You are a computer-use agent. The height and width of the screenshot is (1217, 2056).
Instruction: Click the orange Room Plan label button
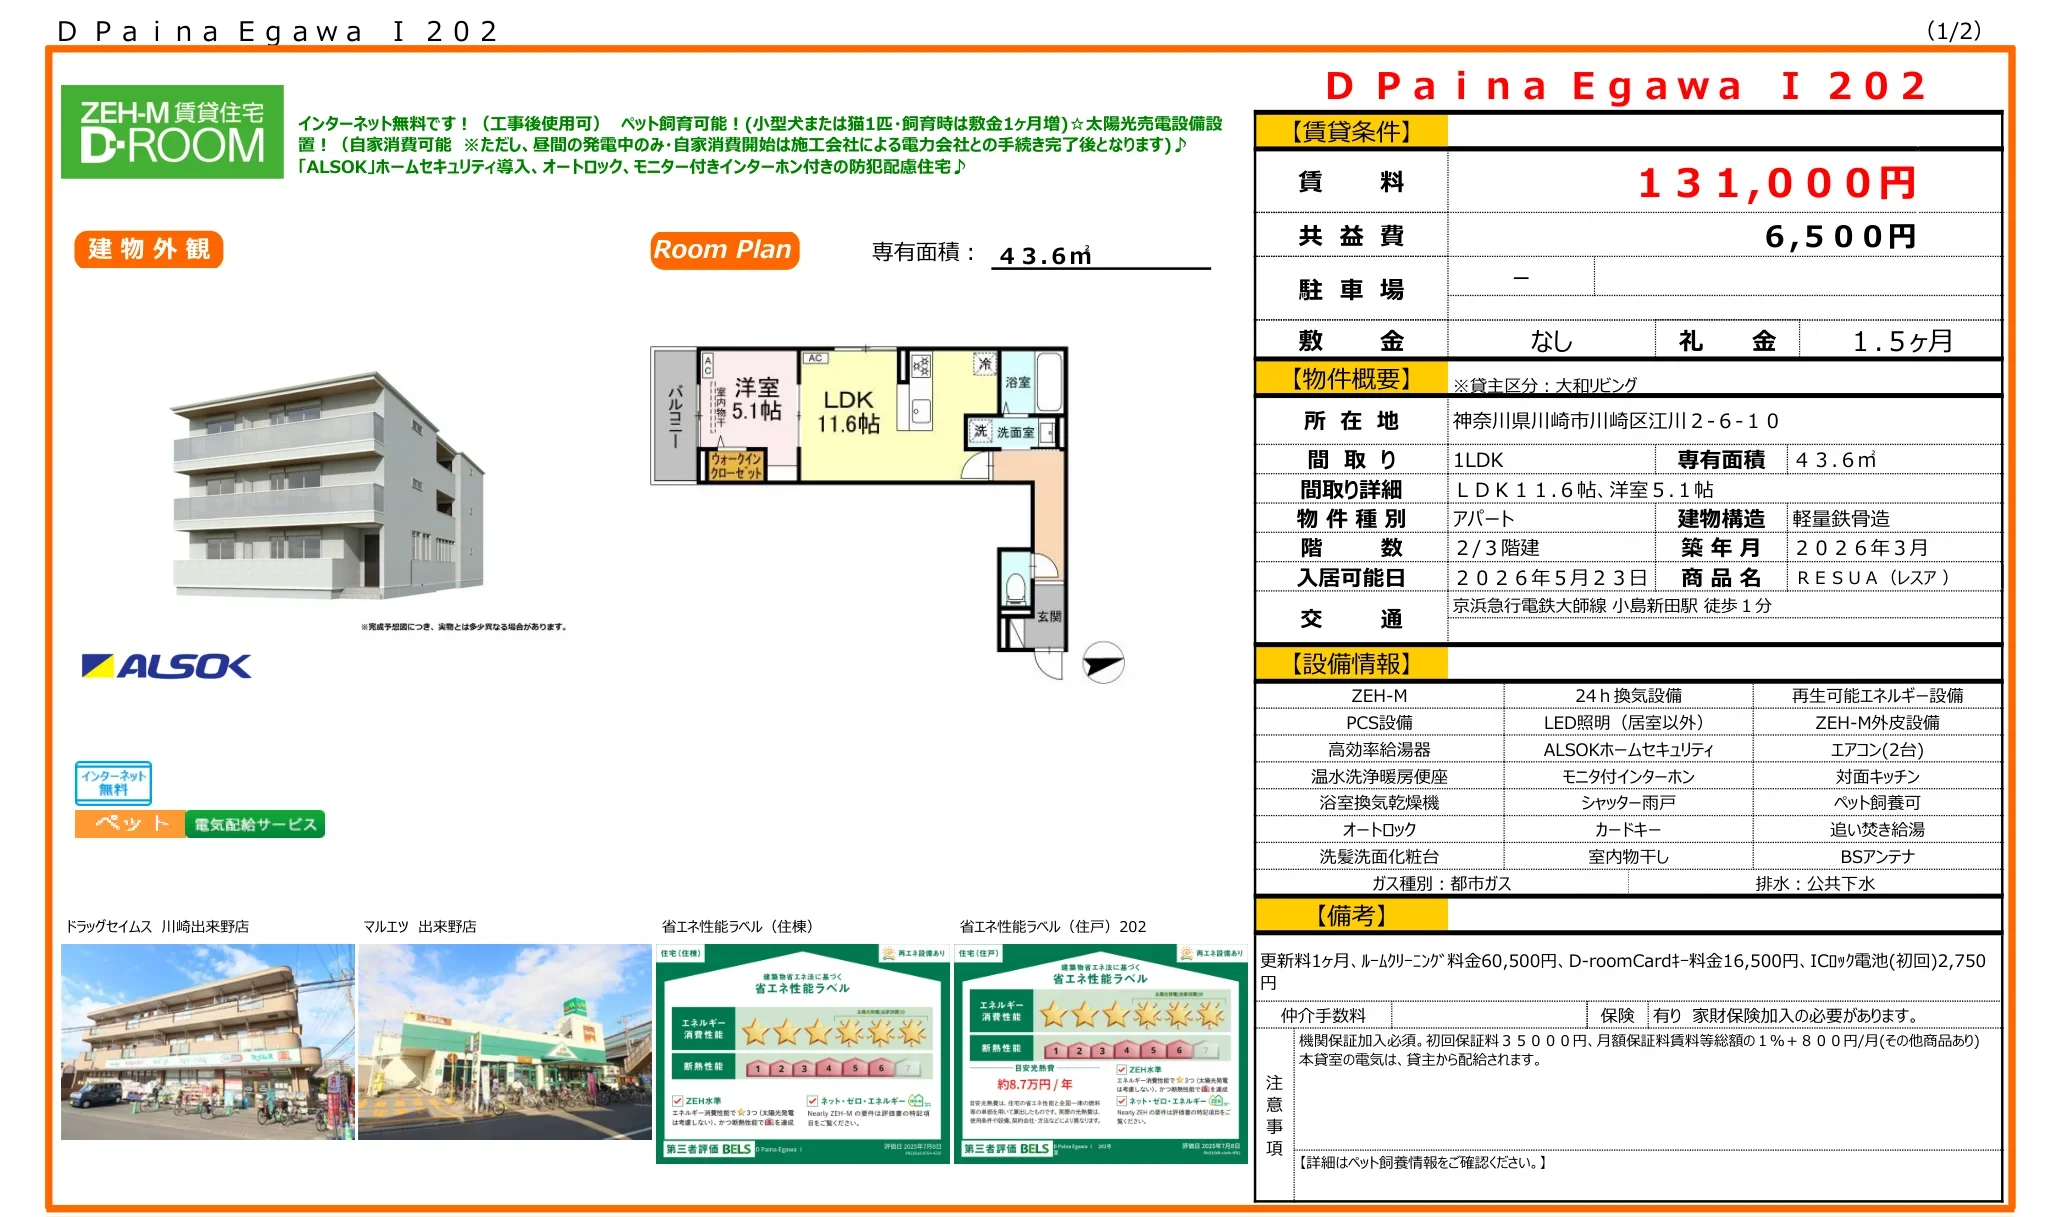point(723,249)
